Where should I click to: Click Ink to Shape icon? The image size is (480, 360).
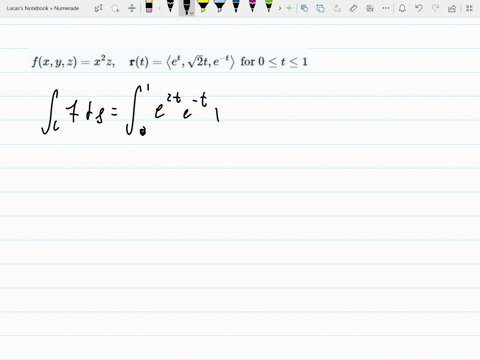[x=320, y=8]
